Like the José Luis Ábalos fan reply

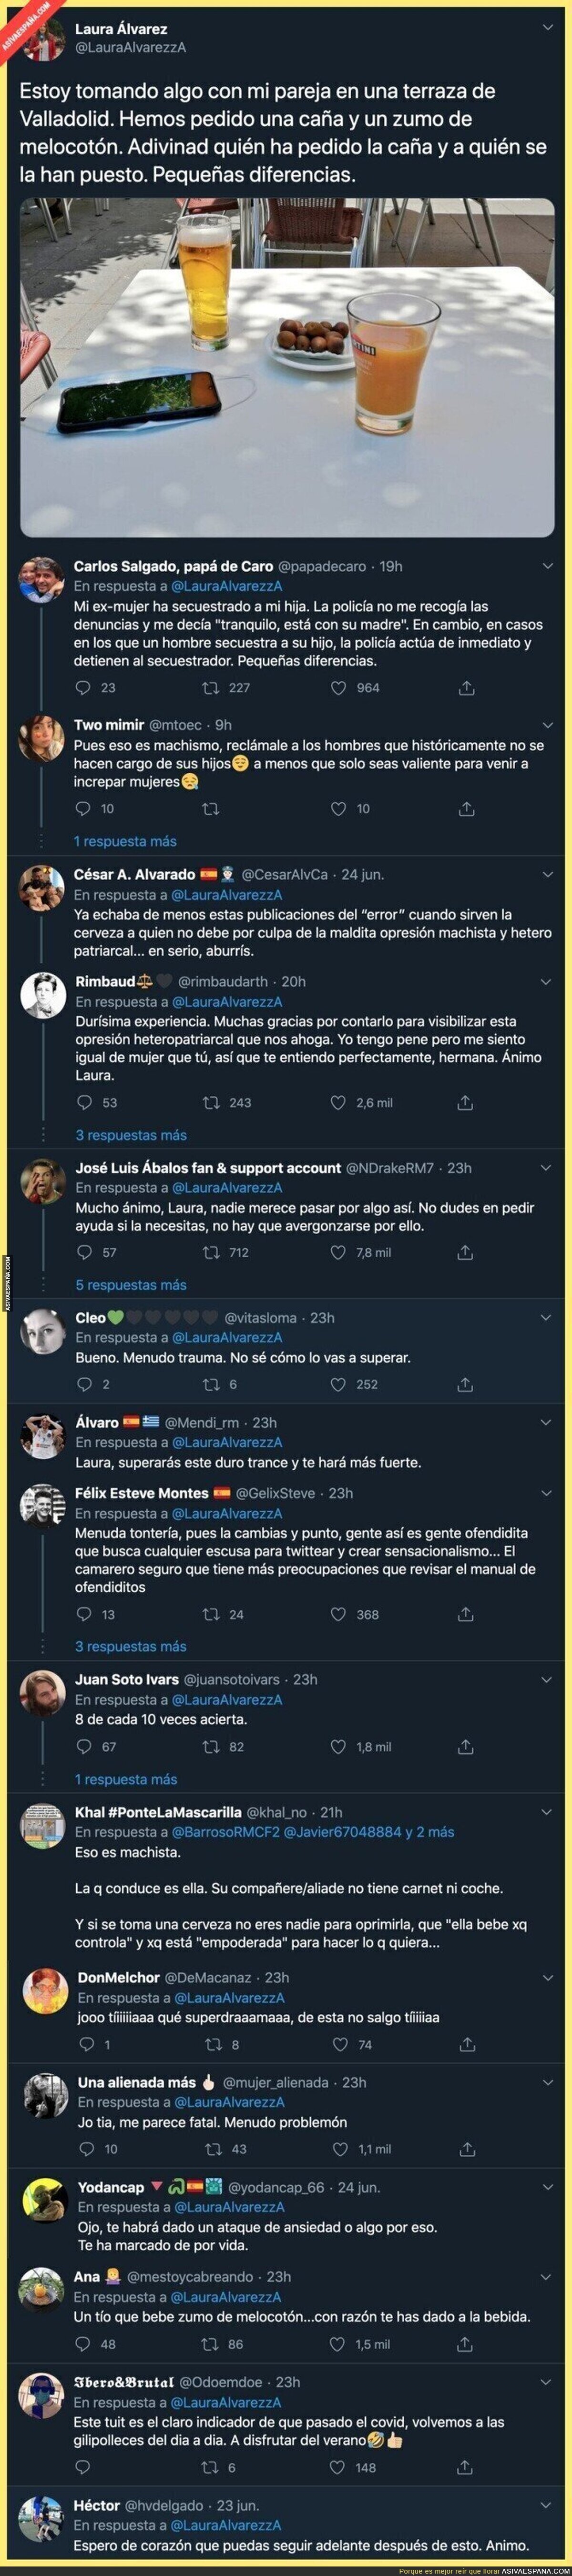coord(338,1252)
